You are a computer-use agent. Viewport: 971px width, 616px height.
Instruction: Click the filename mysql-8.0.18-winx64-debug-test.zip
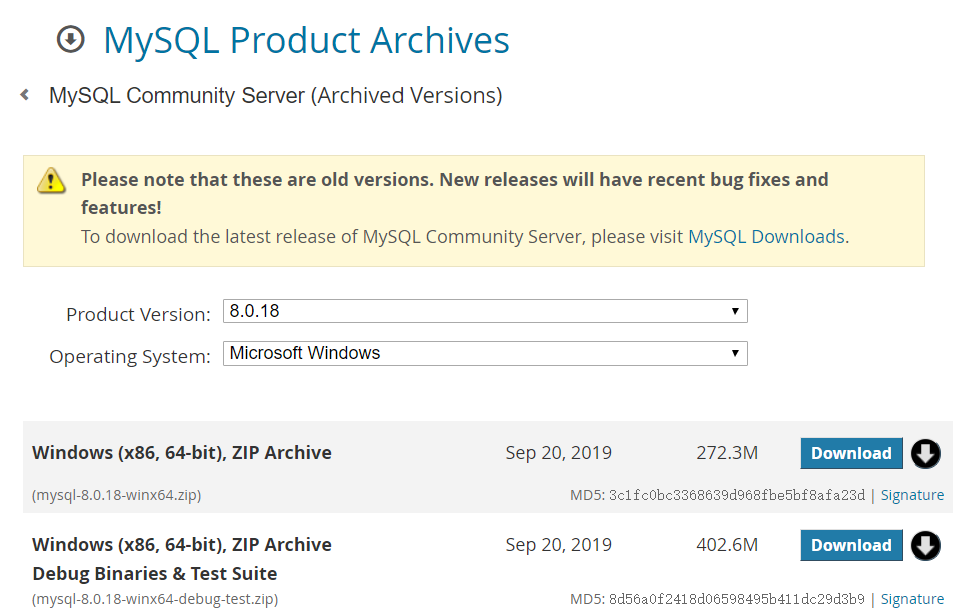pyautogui.click(x=155, y=599)
